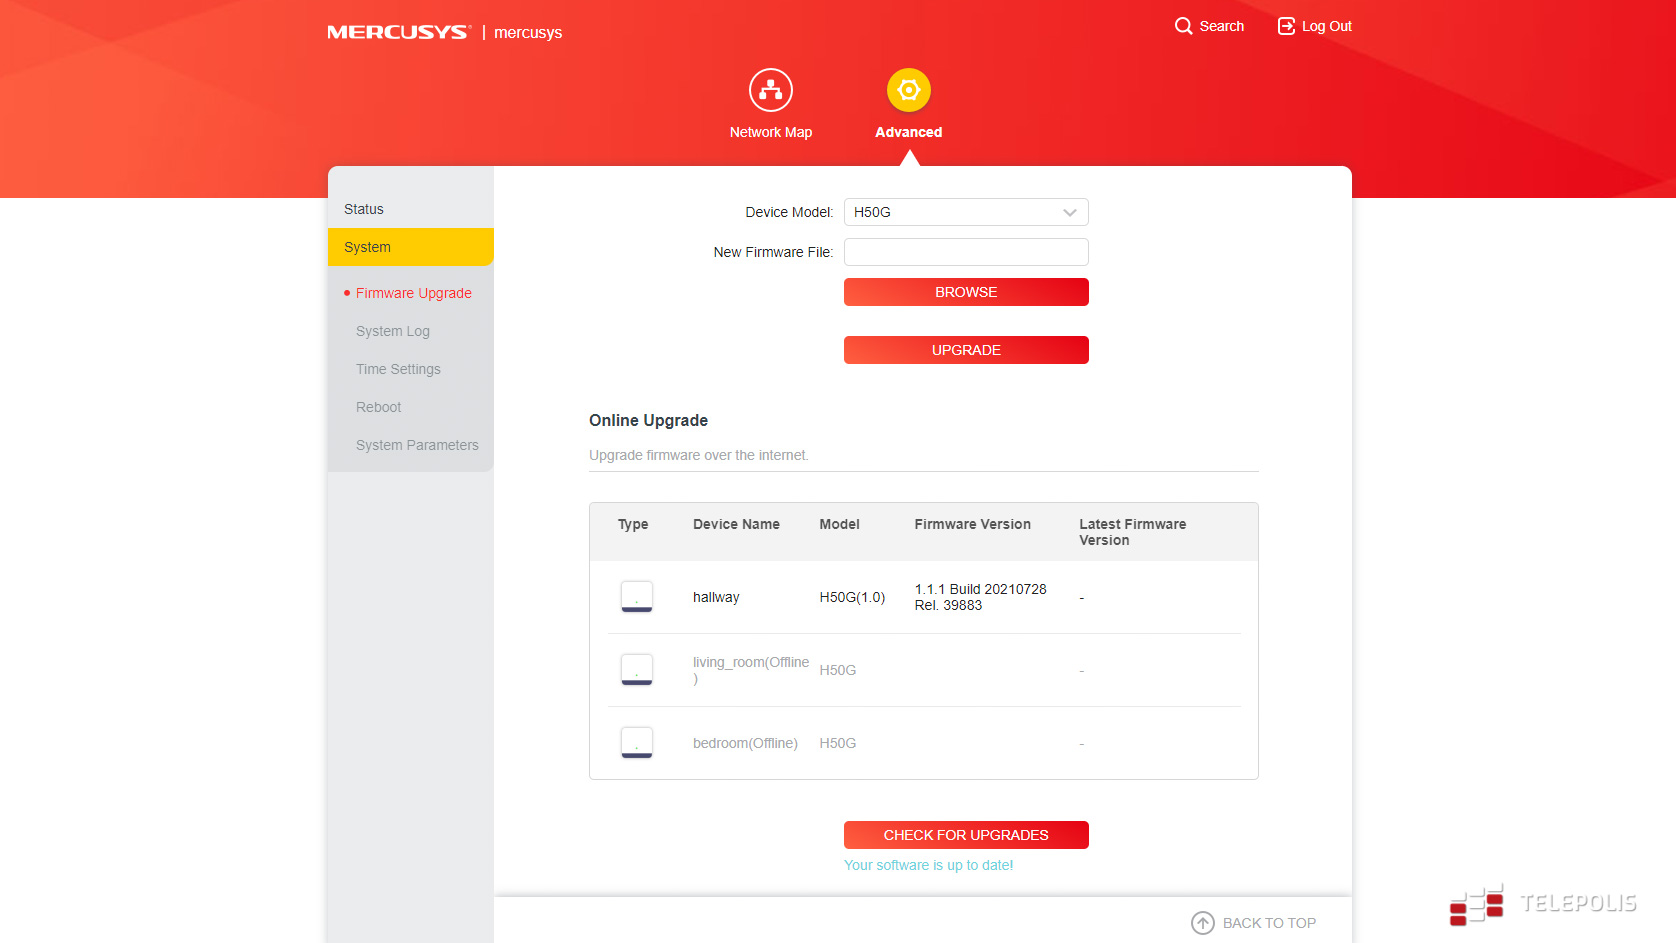
Task: Click the Back to Top arrow icon
Action: click(1202, 923)
